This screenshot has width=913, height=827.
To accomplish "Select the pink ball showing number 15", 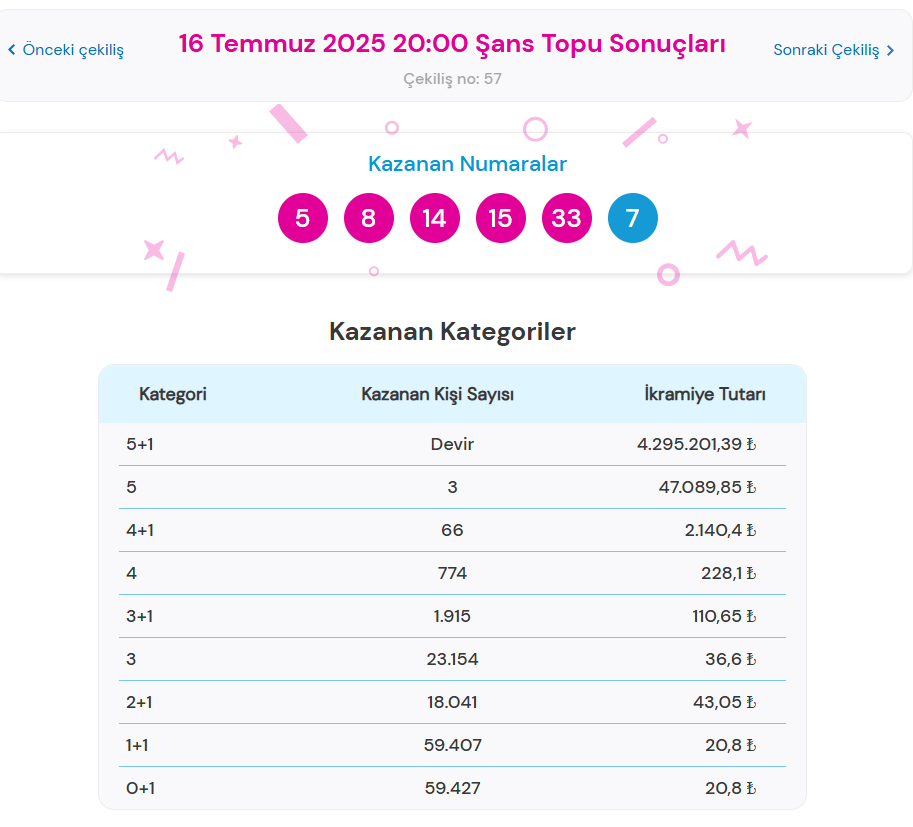I will 500,217.
